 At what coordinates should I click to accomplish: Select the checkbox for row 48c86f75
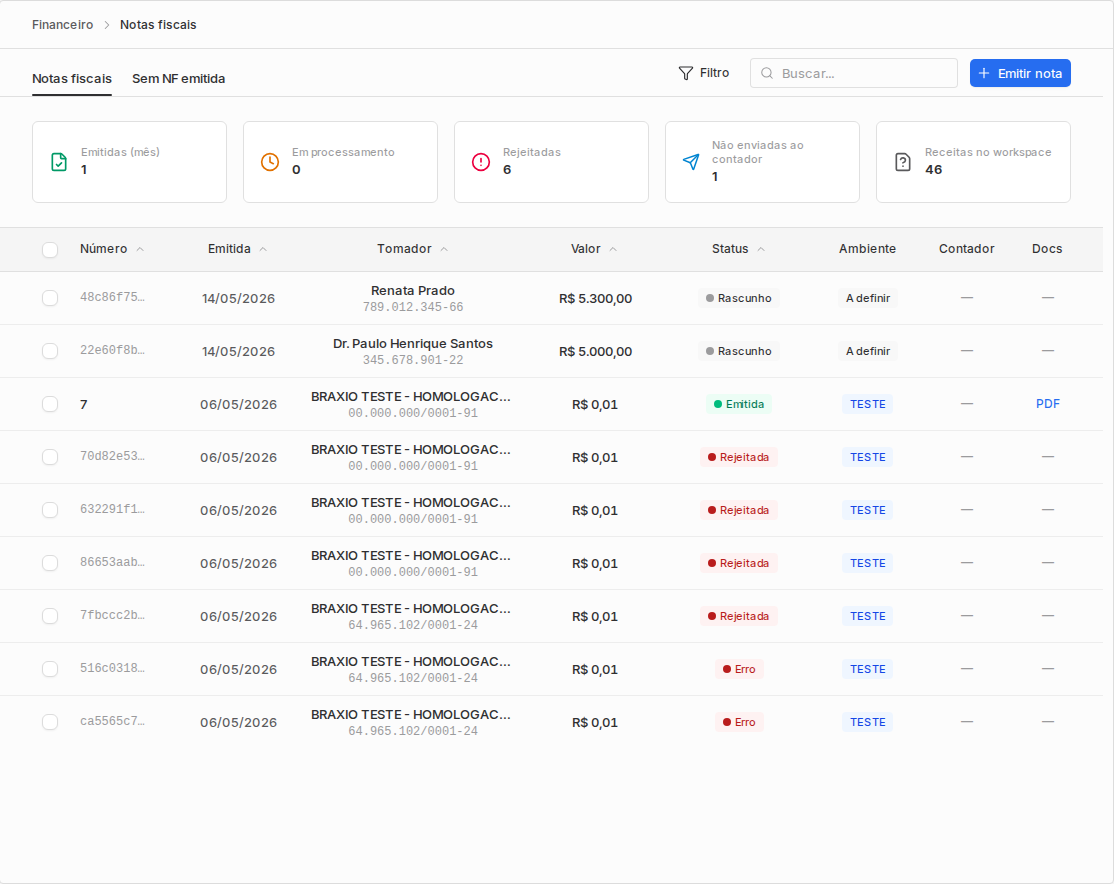[x=50, y=298]
